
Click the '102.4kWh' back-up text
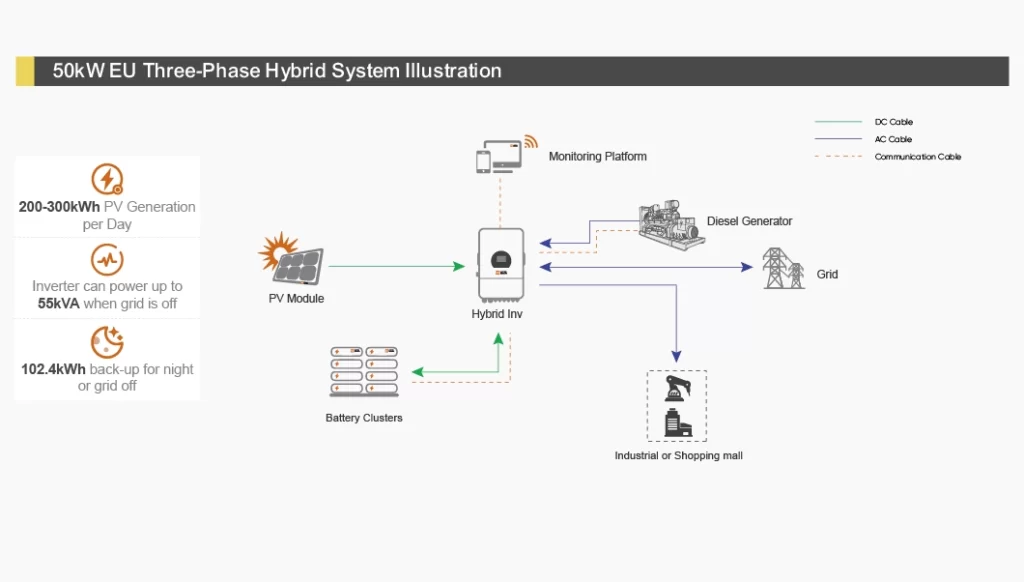[53, 369]
